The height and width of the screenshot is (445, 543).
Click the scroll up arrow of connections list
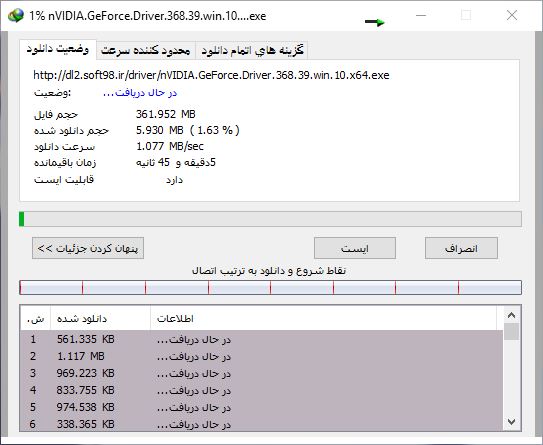pyautogui.click(x=511, y=315)
